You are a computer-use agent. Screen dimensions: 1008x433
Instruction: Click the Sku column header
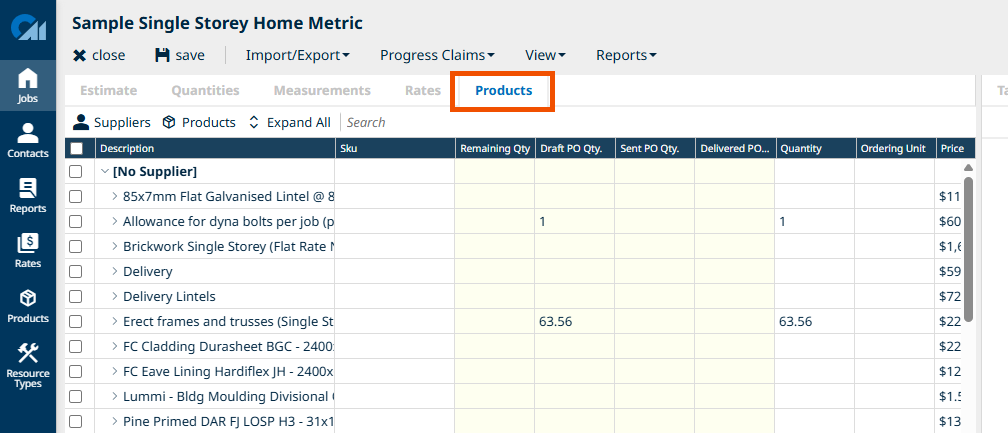(395, 148)
